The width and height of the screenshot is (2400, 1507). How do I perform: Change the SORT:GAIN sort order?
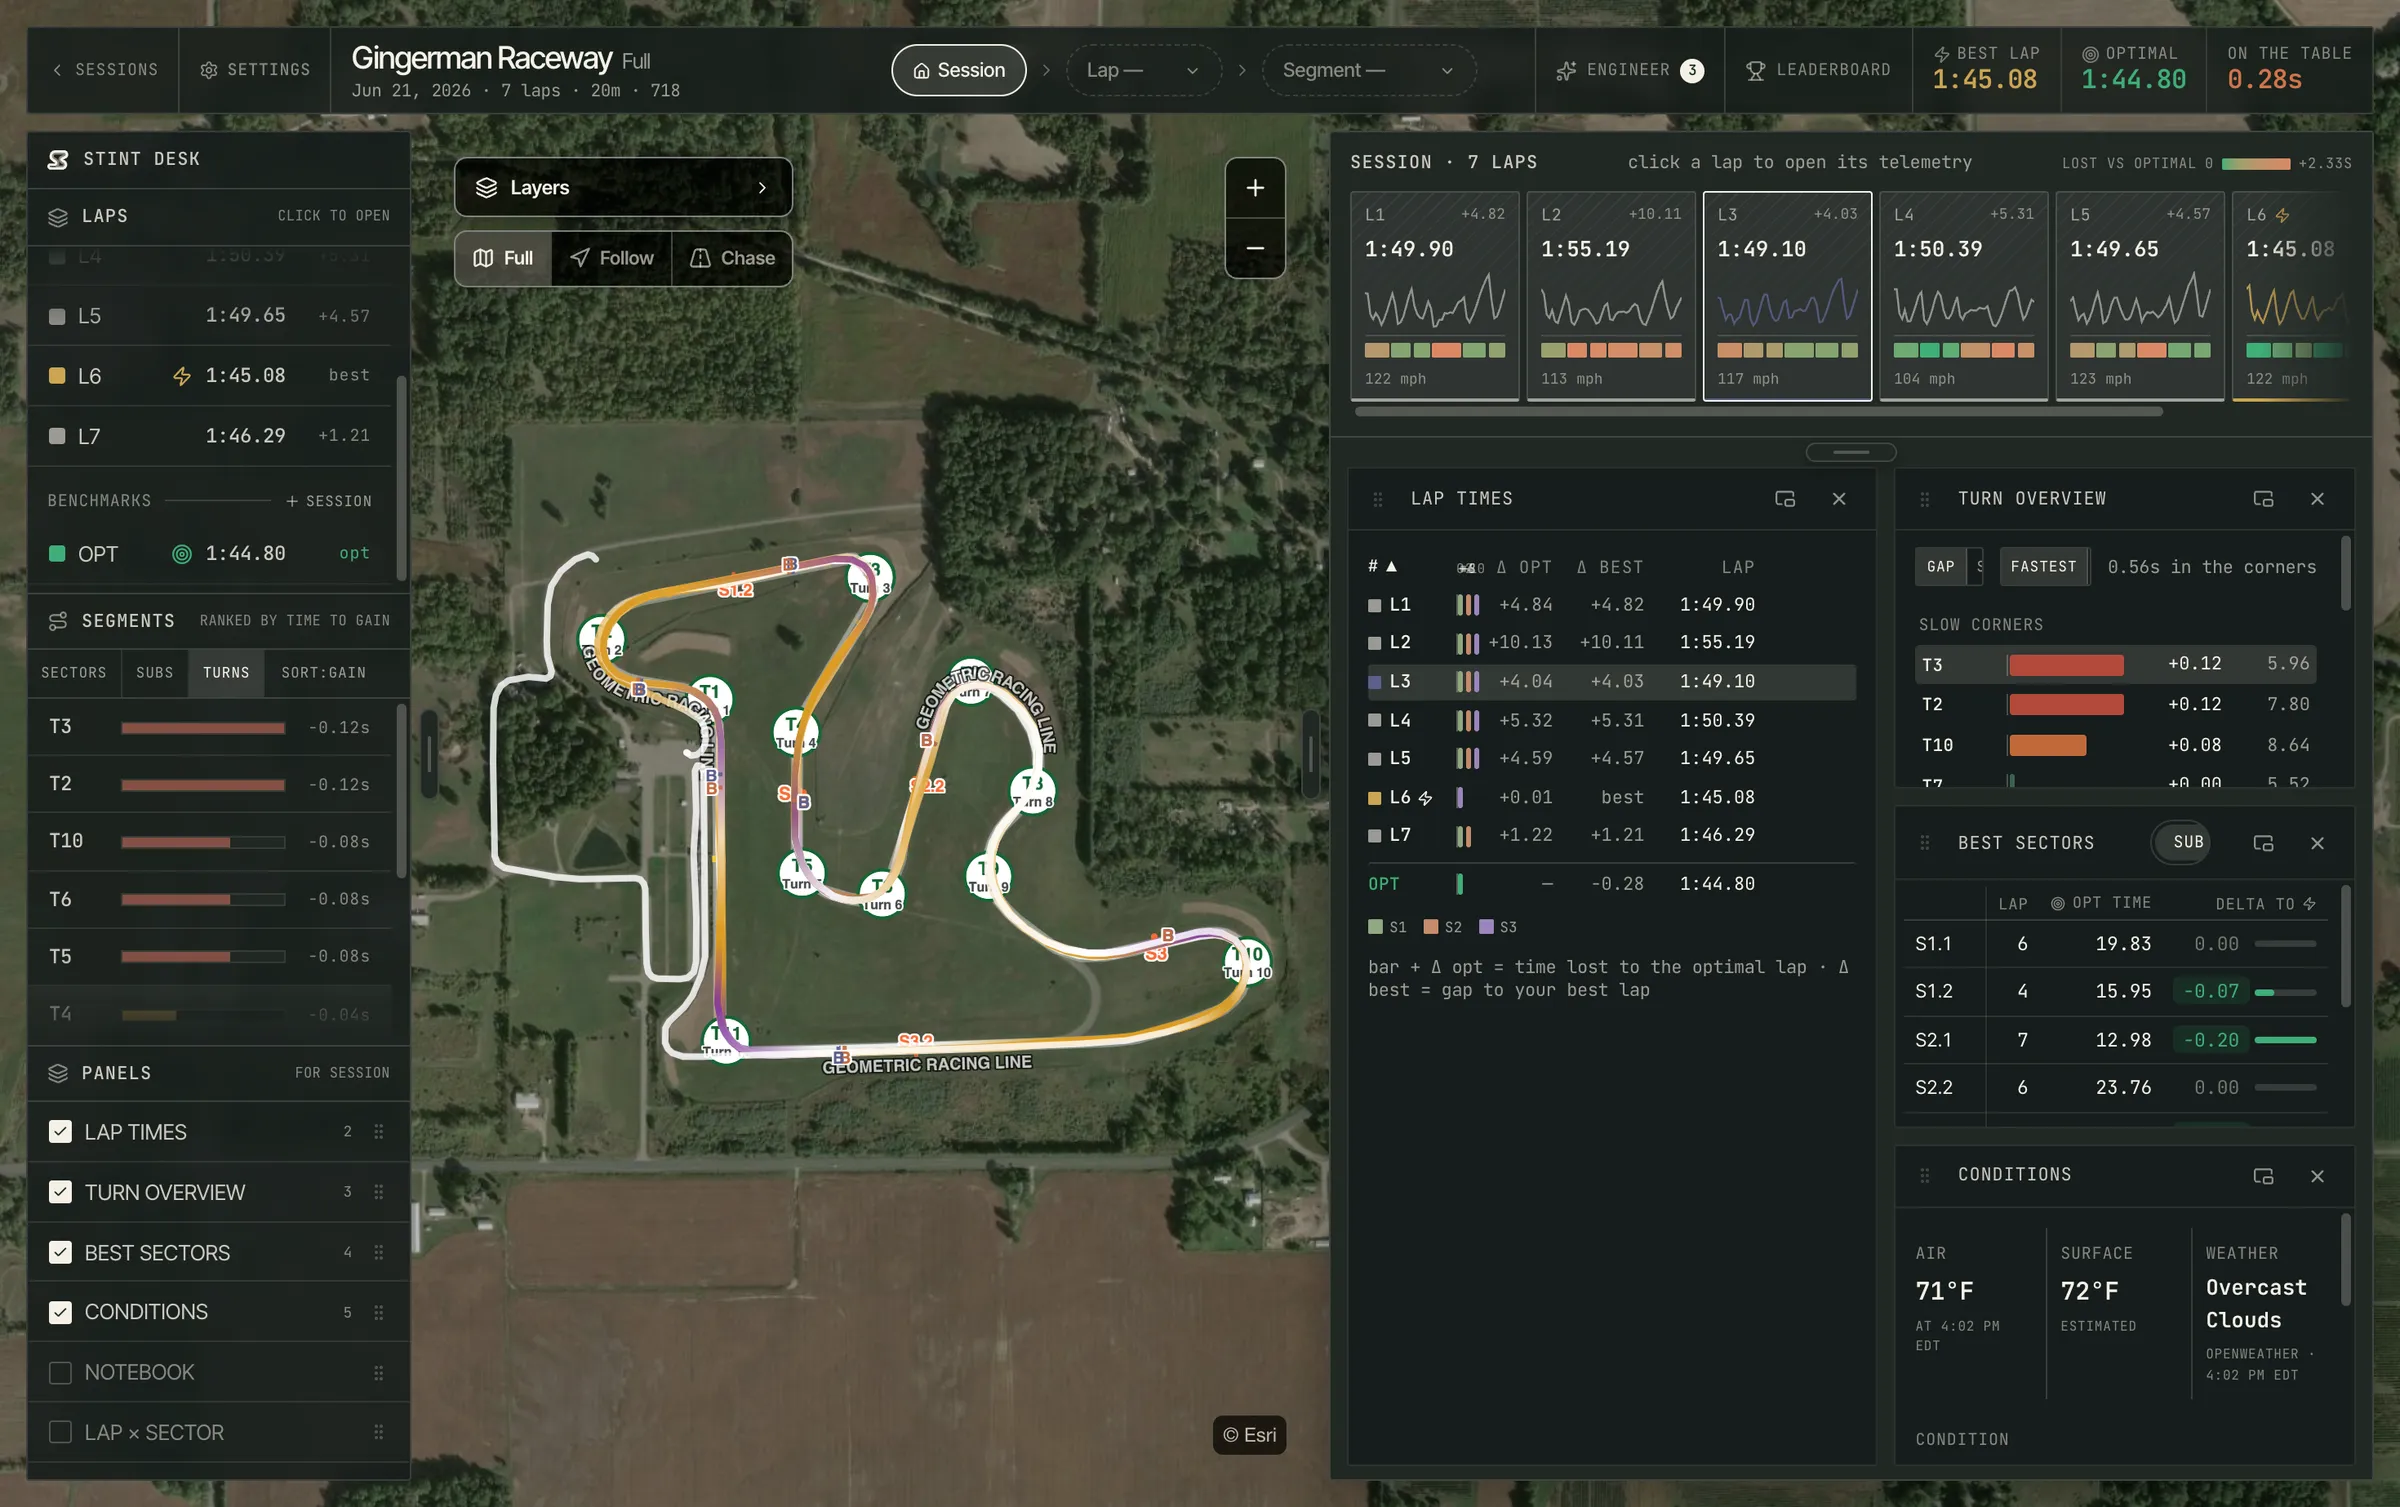(324, 673)
